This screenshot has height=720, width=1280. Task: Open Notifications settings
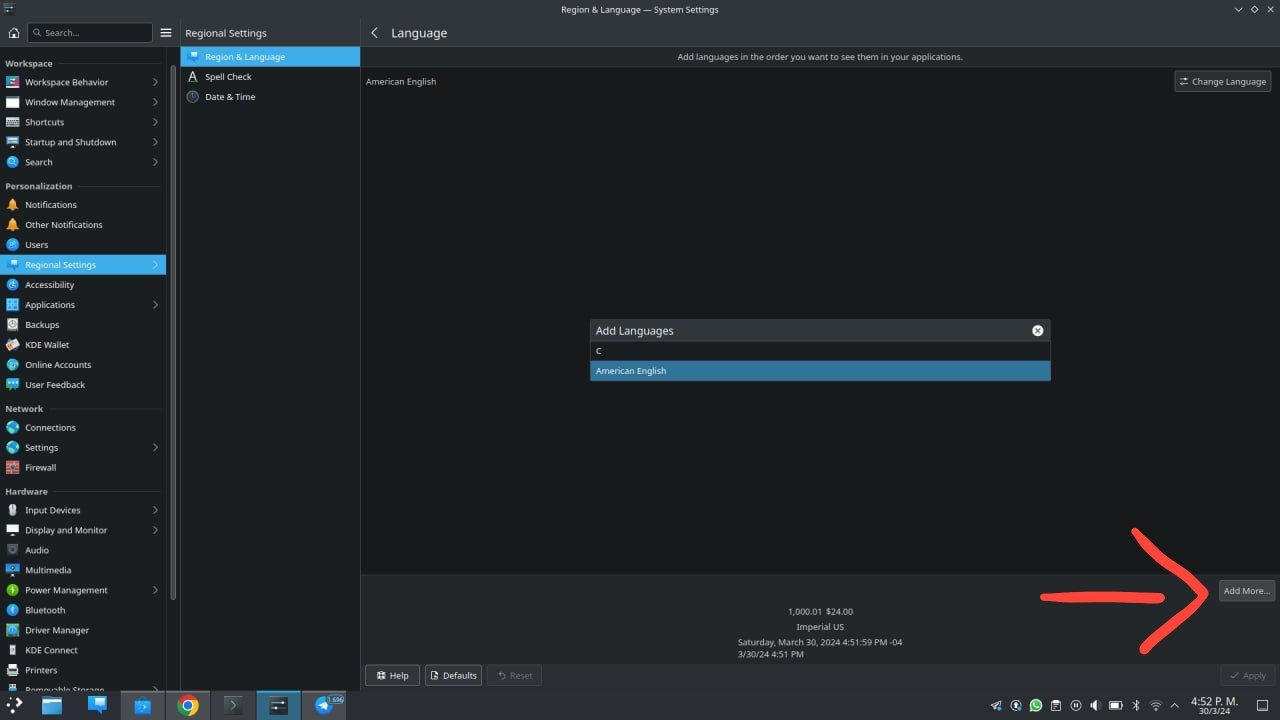coord(83,205)
